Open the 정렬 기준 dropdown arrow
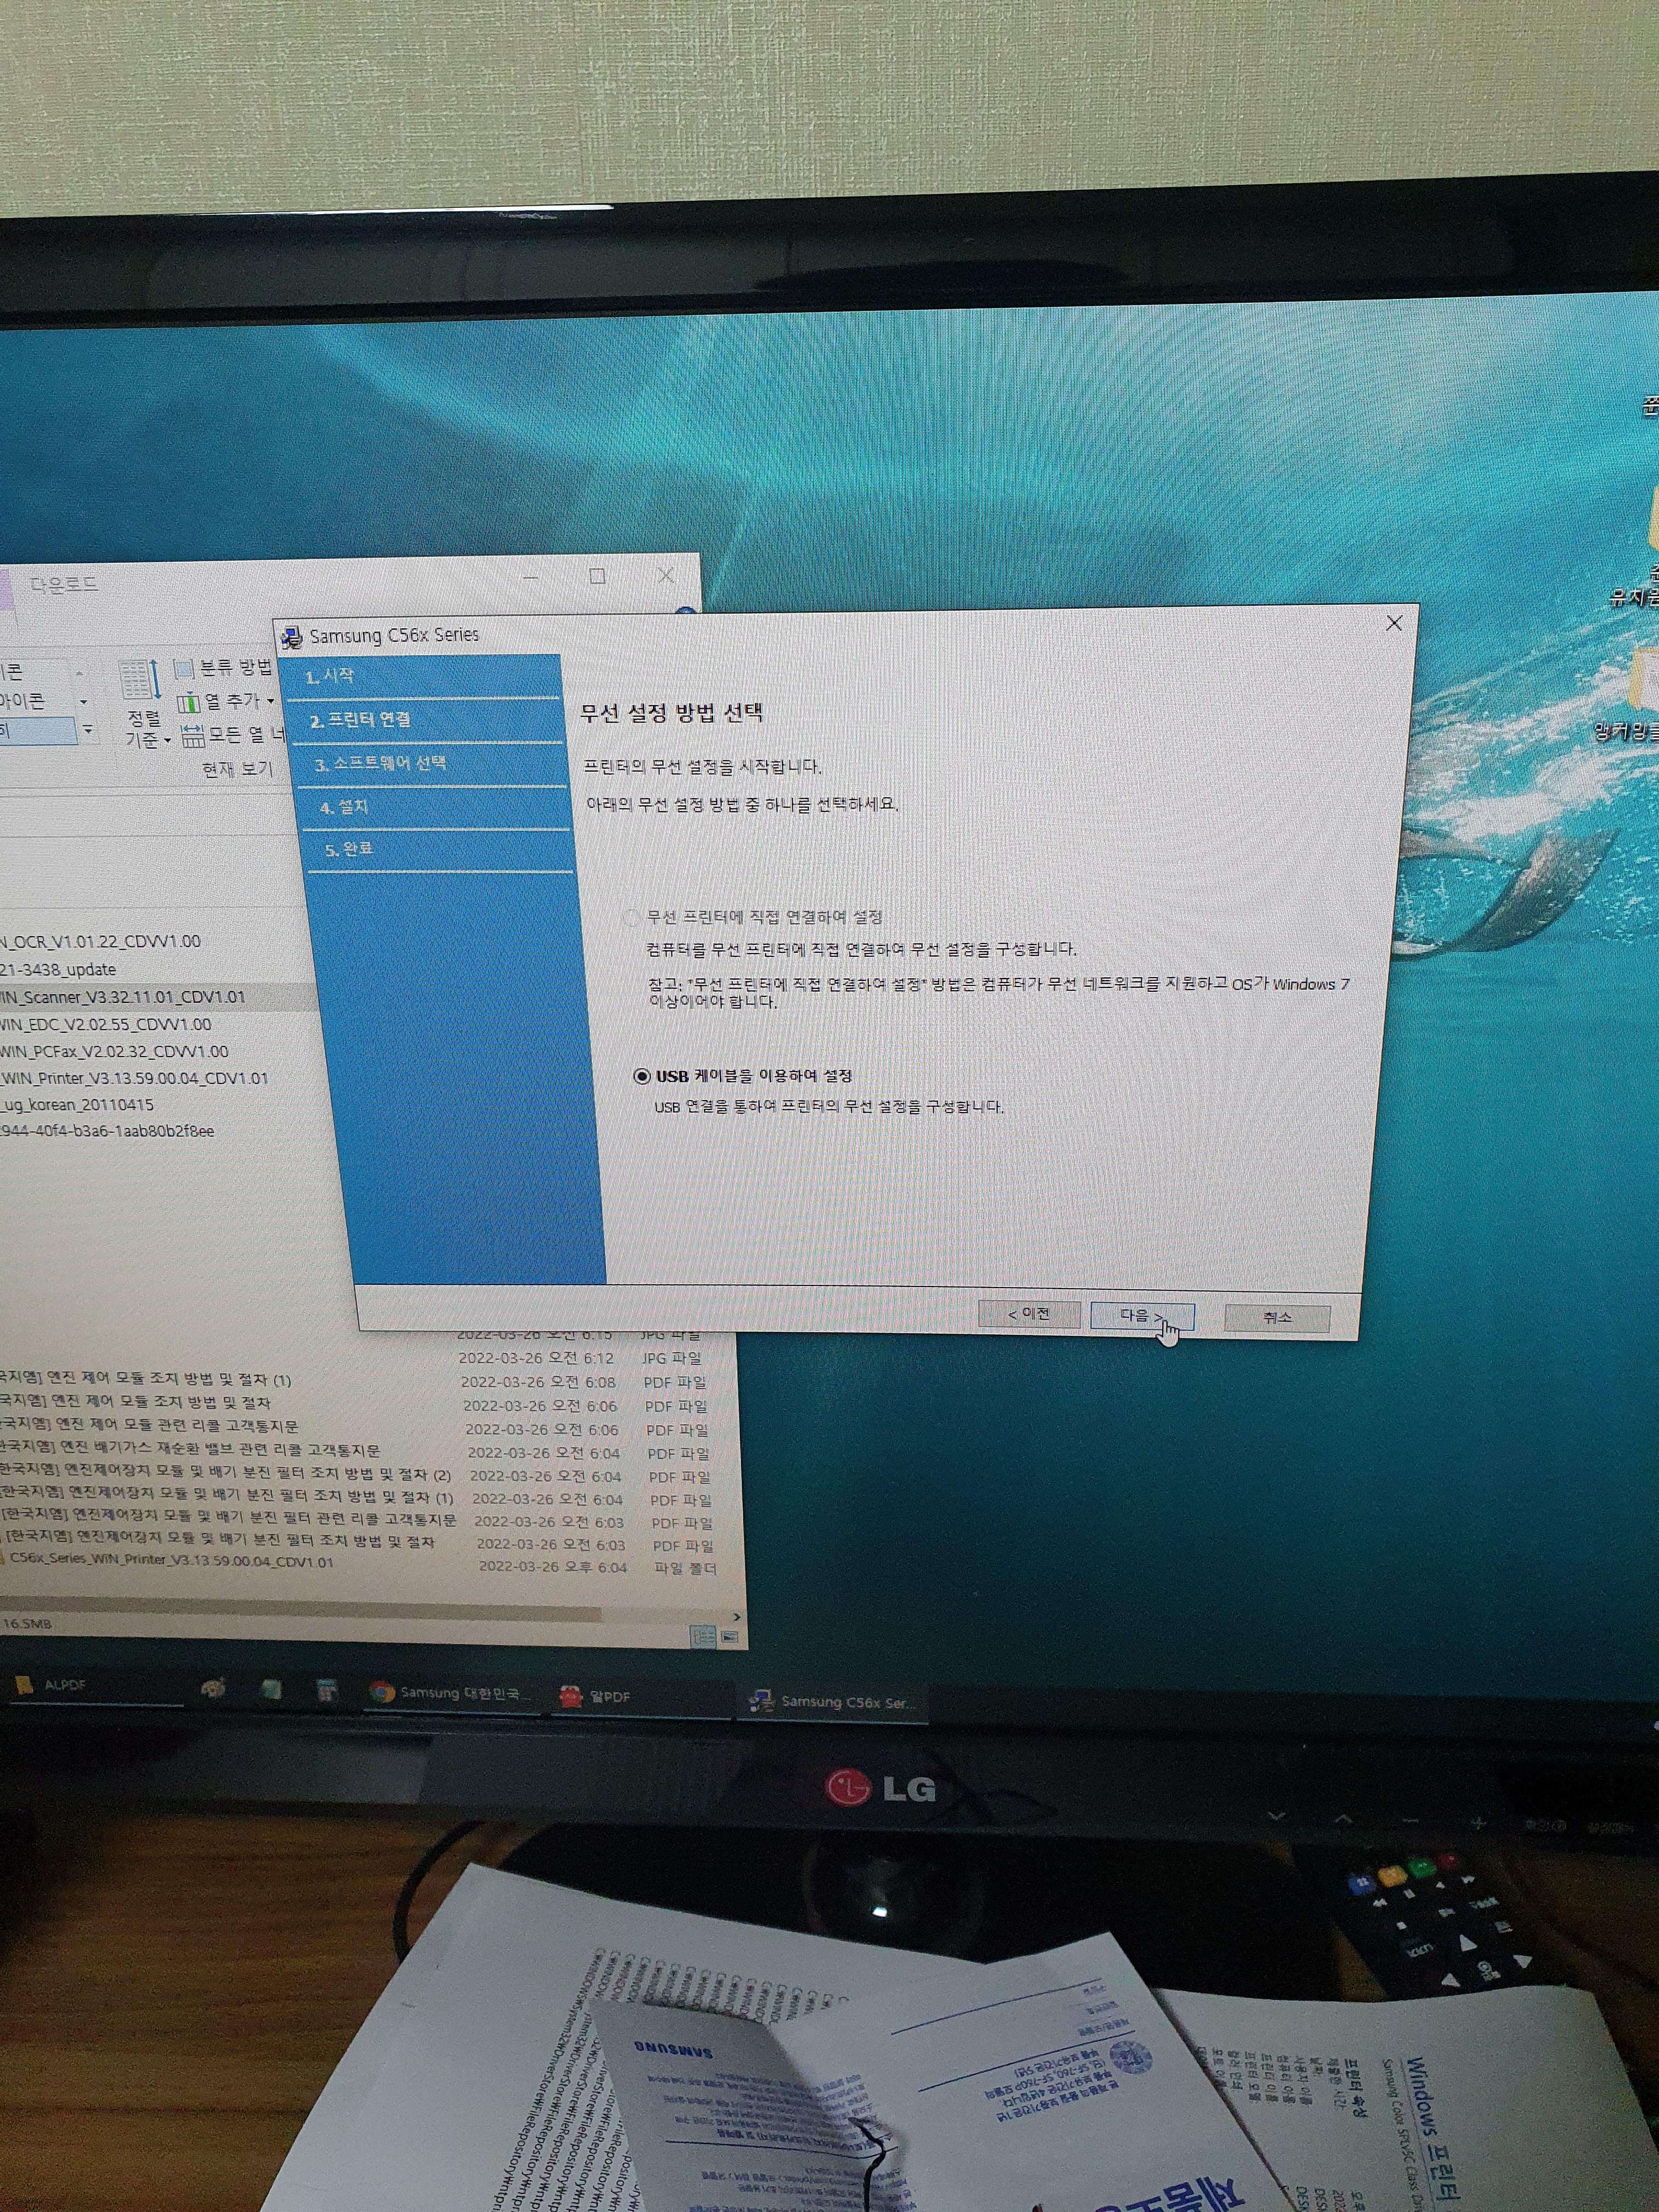This screenshot has width=1659, height=2212. pyautogui.click(x=167, y=741)
